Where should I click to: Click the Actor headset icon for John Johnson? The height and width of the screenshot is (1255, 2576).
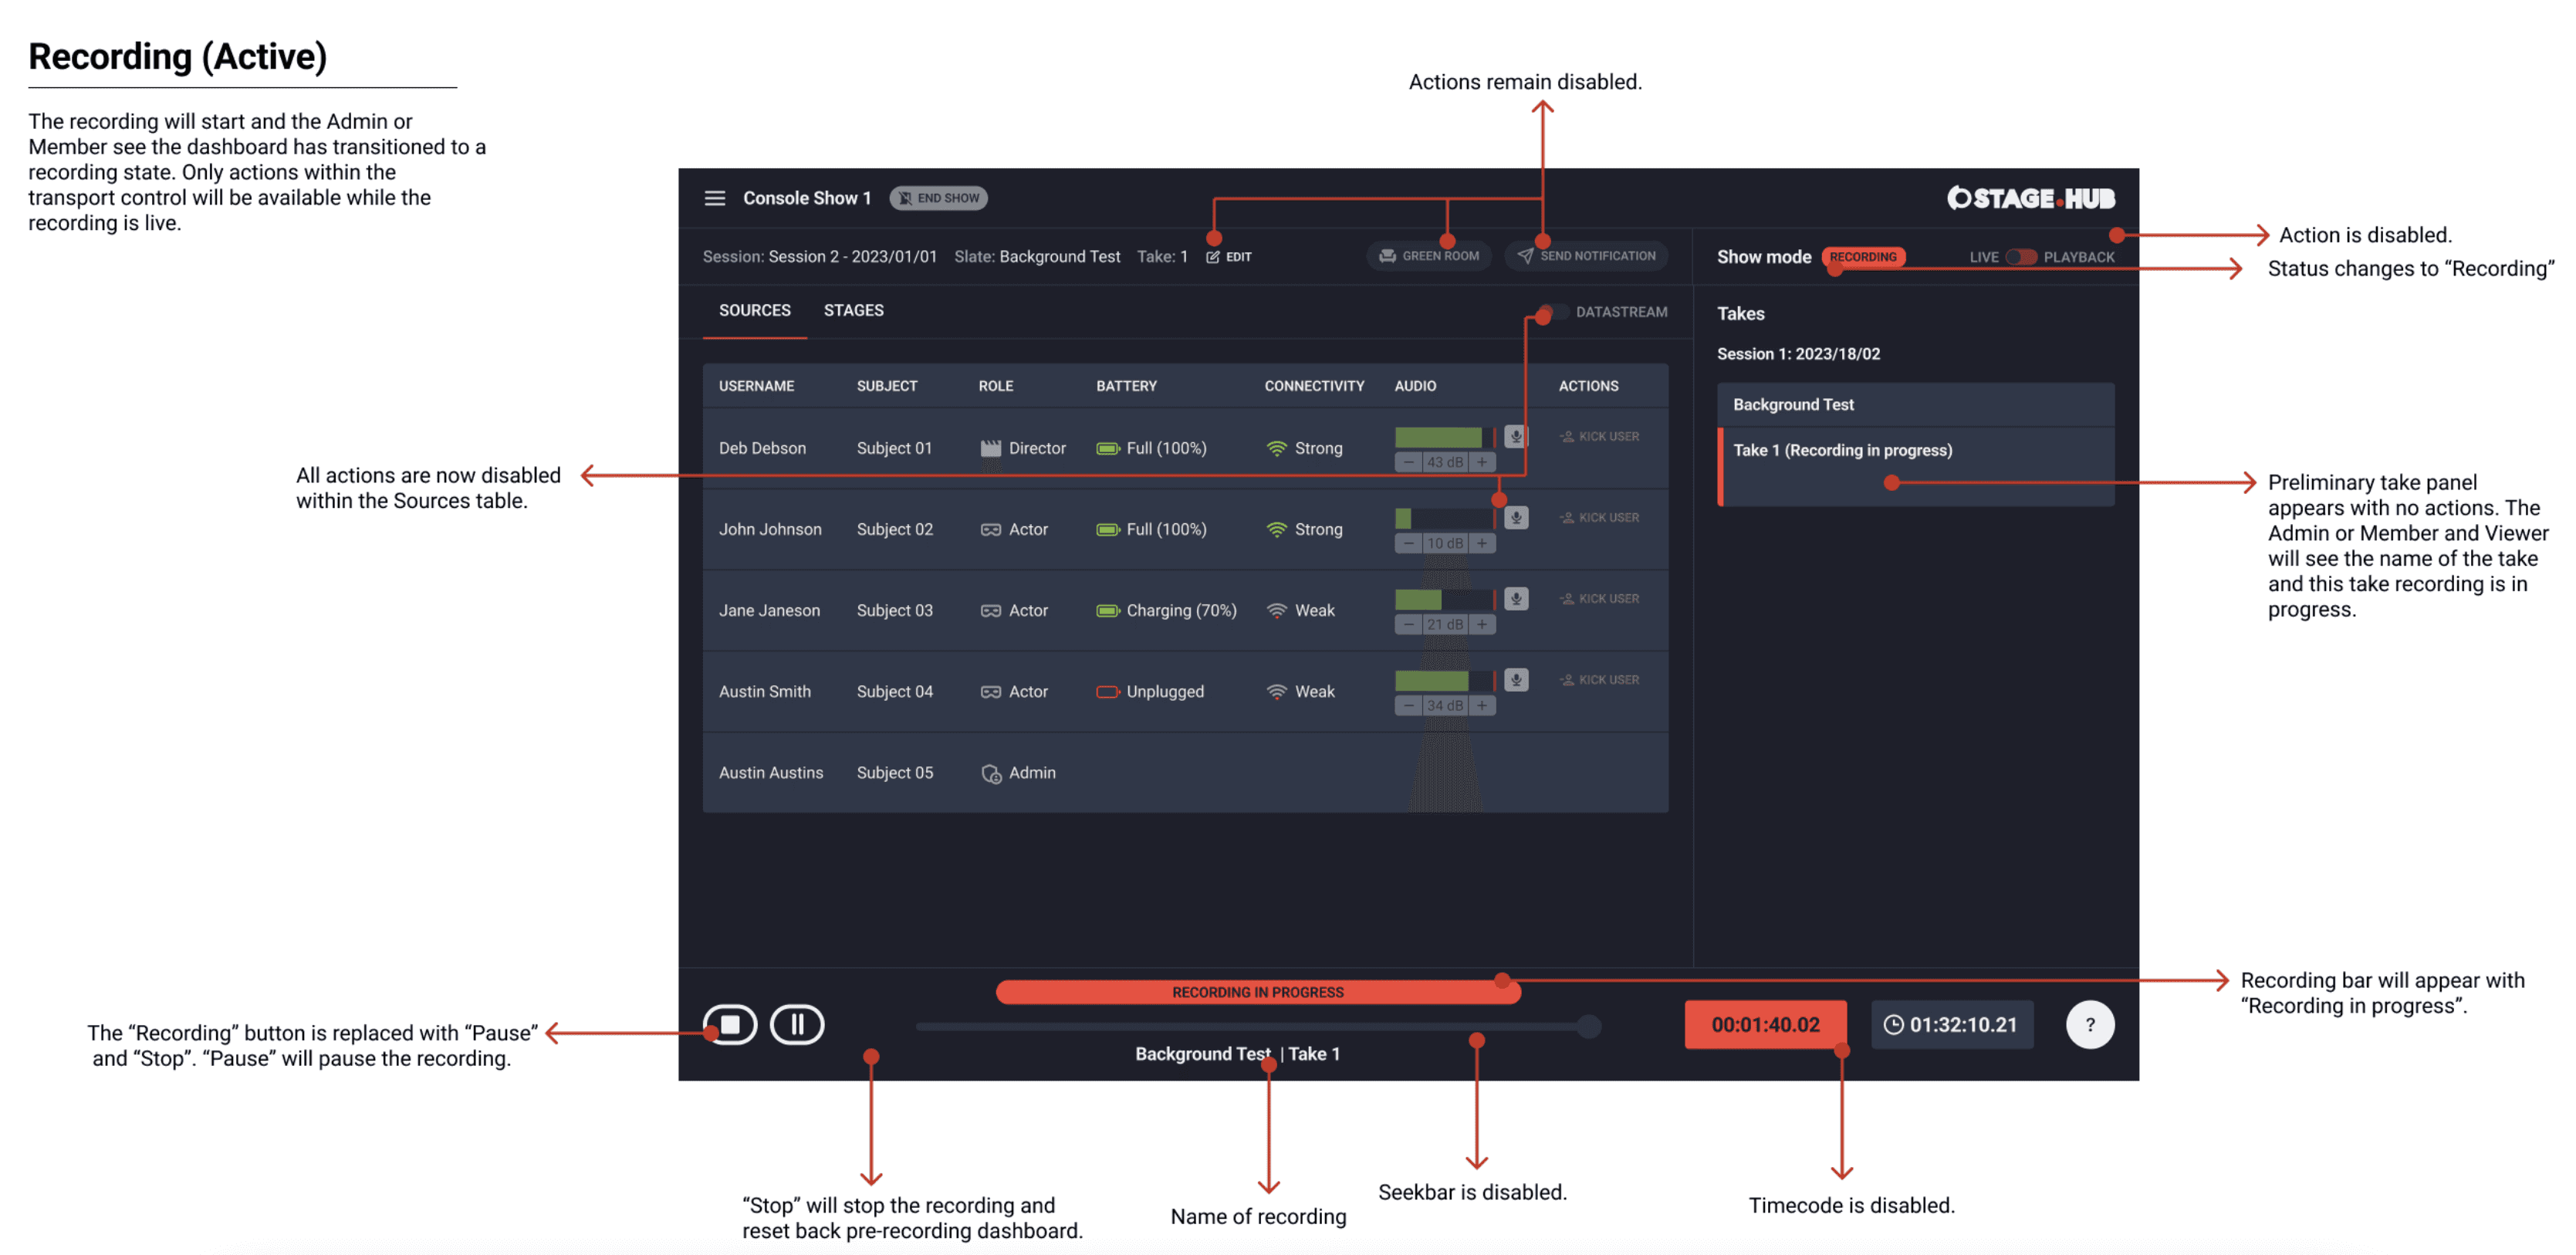pyautogui.click(x=990, y=529)
